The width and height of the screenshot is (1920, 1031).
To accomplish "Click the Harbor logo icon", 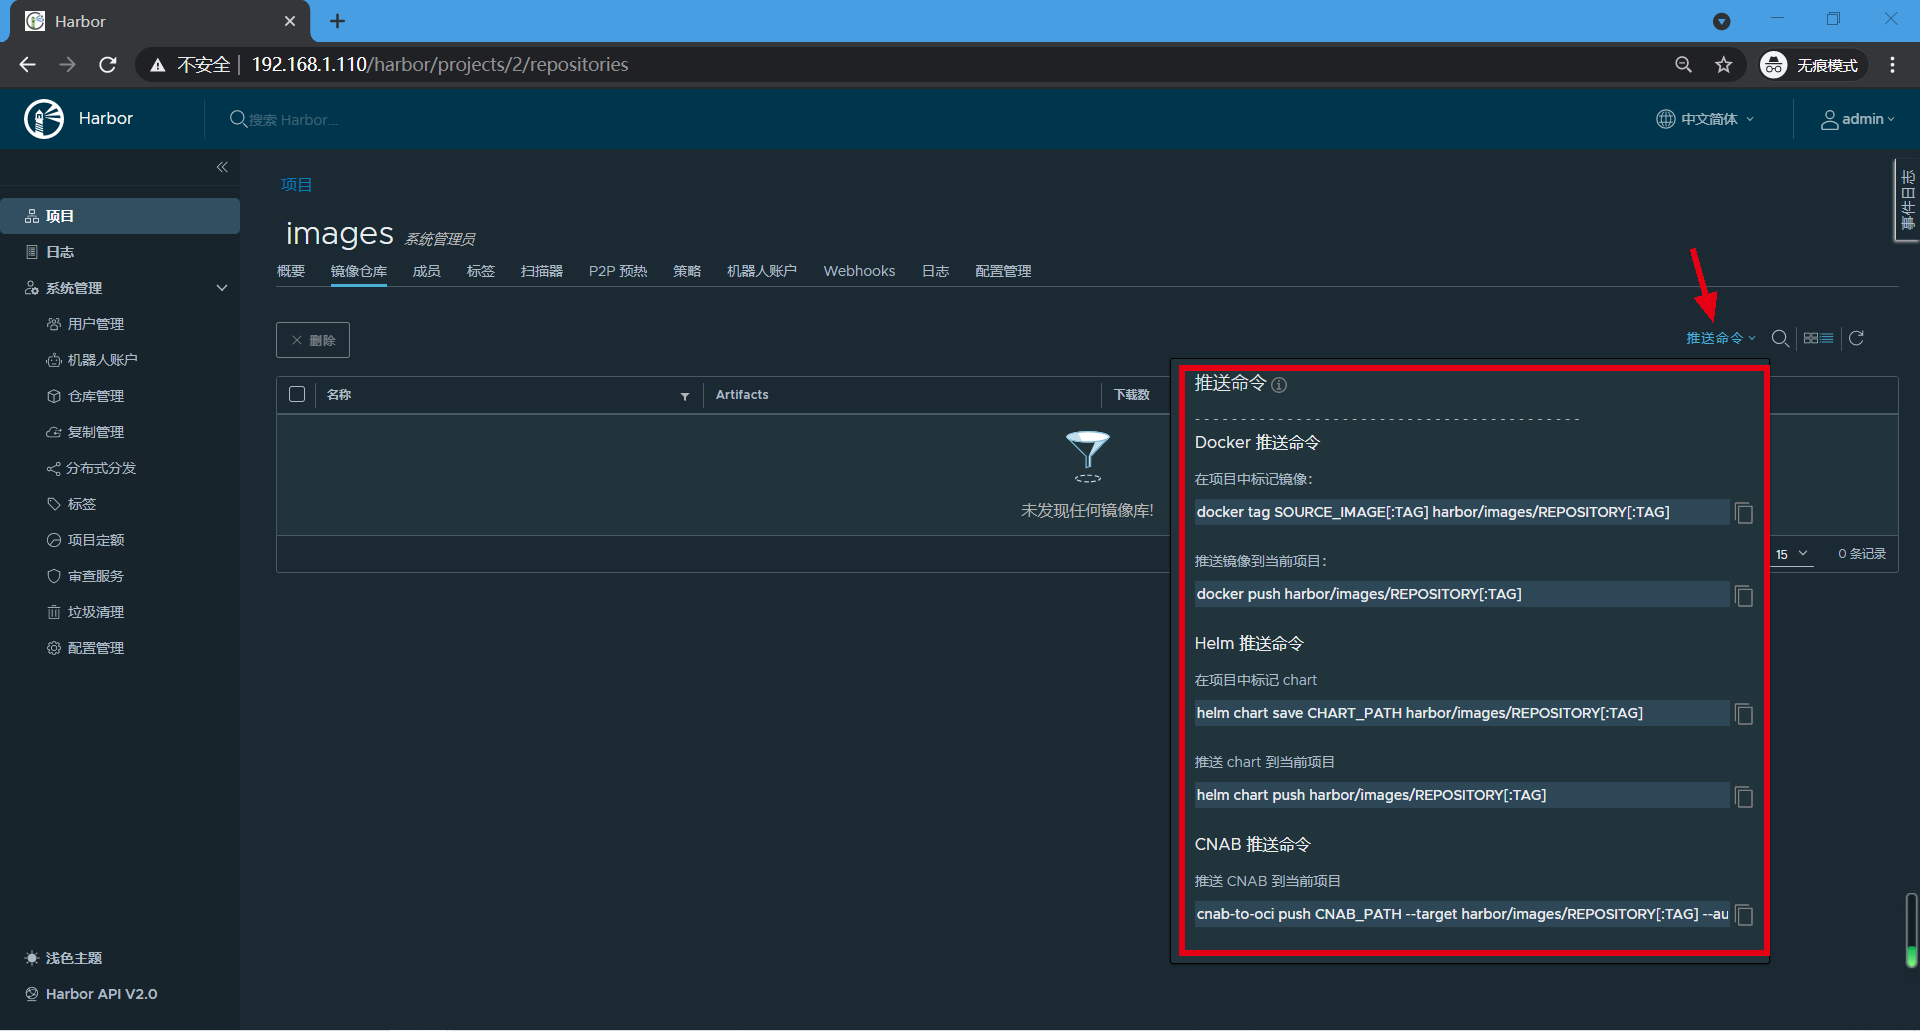I will 44,119.
